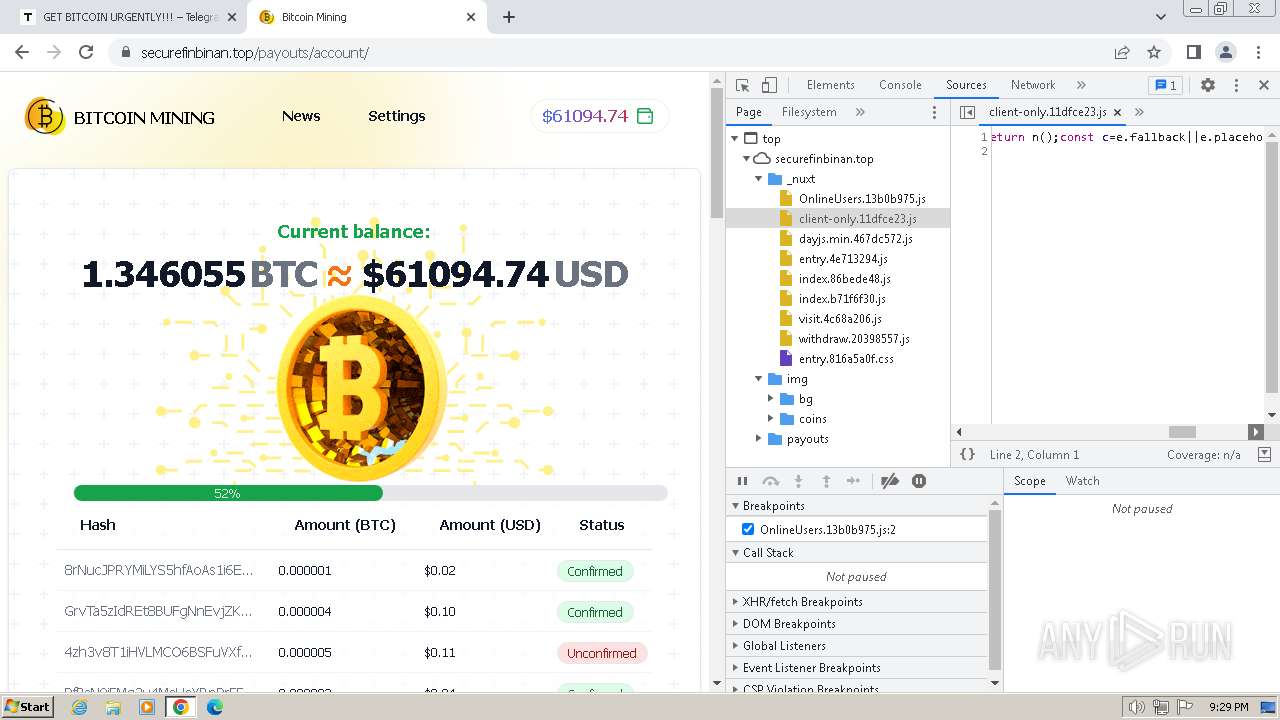The height and width of the screenshot is (720, 1280).
Task: Show more DevTools tabs chevron
Action: tap(1081, 85)
